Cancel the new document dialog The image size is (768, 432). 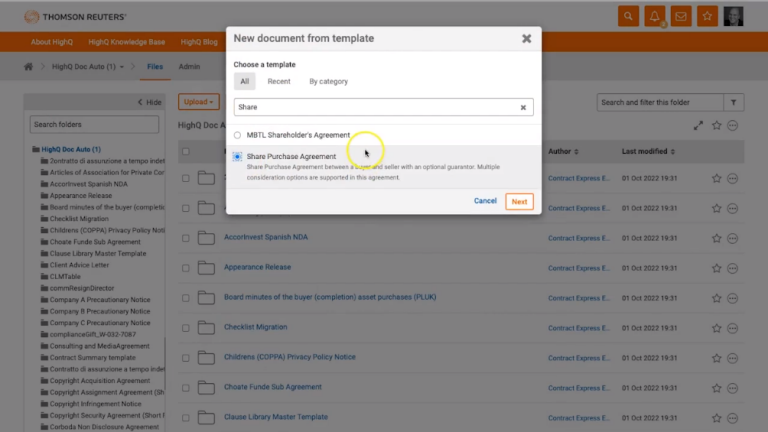click(x=485, y=201)
